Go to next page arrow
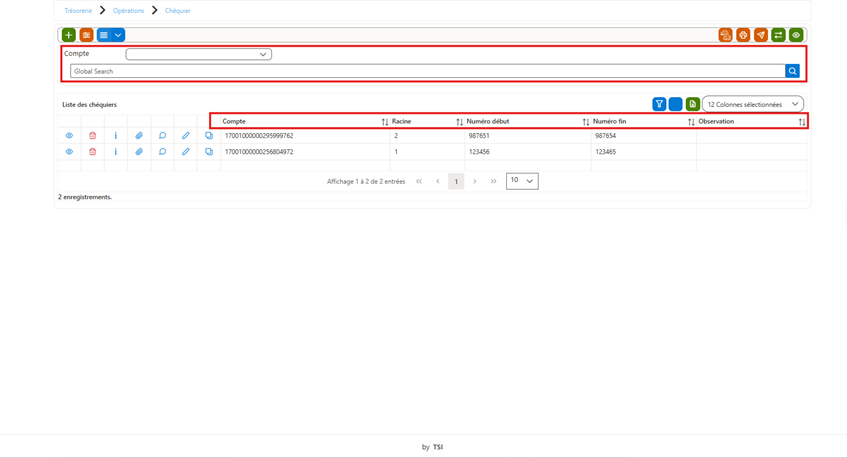This screenshot has width=847, height=458. 475,181
